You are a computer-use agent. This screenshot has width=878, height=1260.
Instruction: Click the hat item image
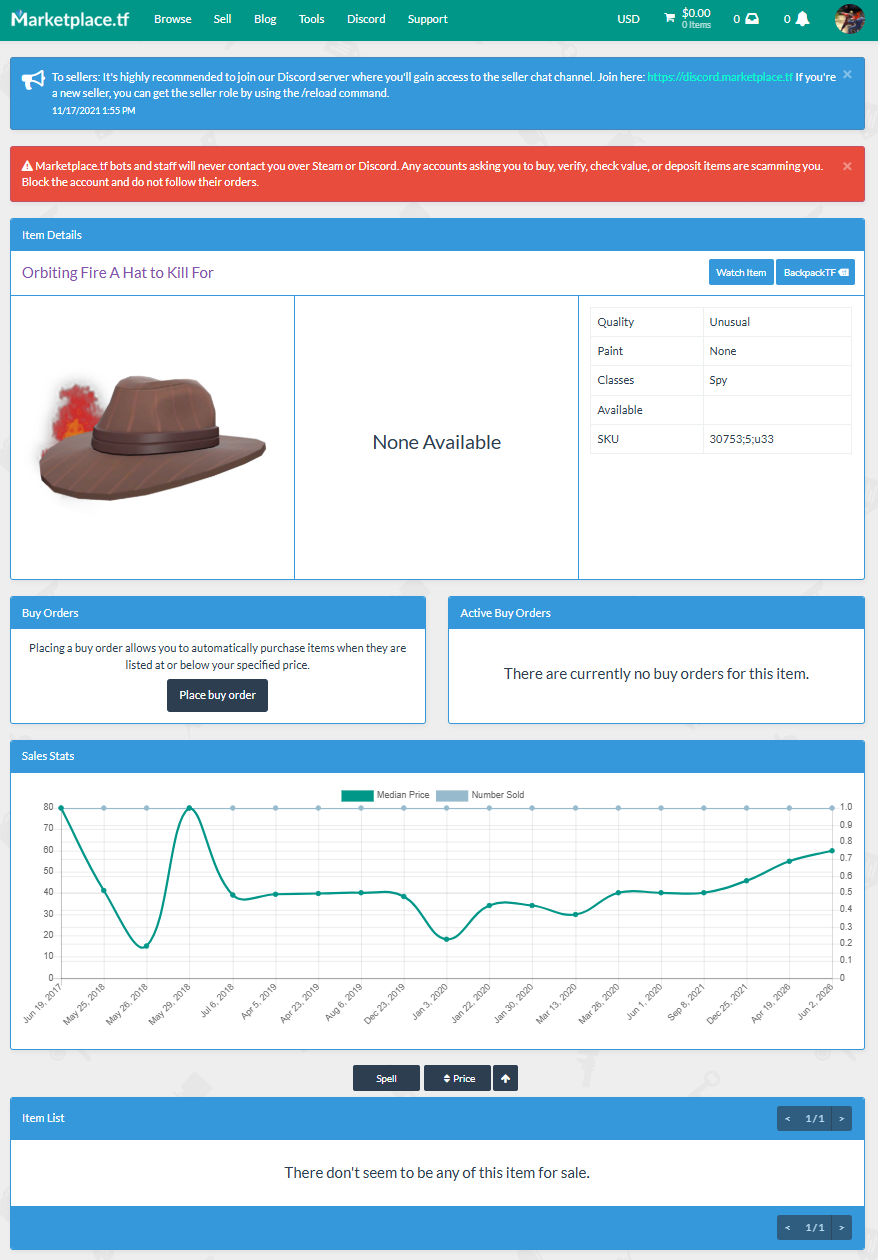(x=152, y=438)
